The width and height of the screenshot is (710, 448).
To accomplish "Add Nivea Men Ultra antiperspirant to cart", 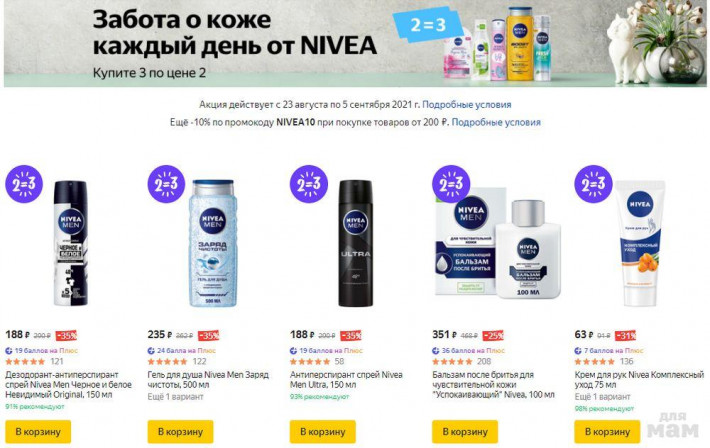I will pyautogui.click(x=322, y=432).
